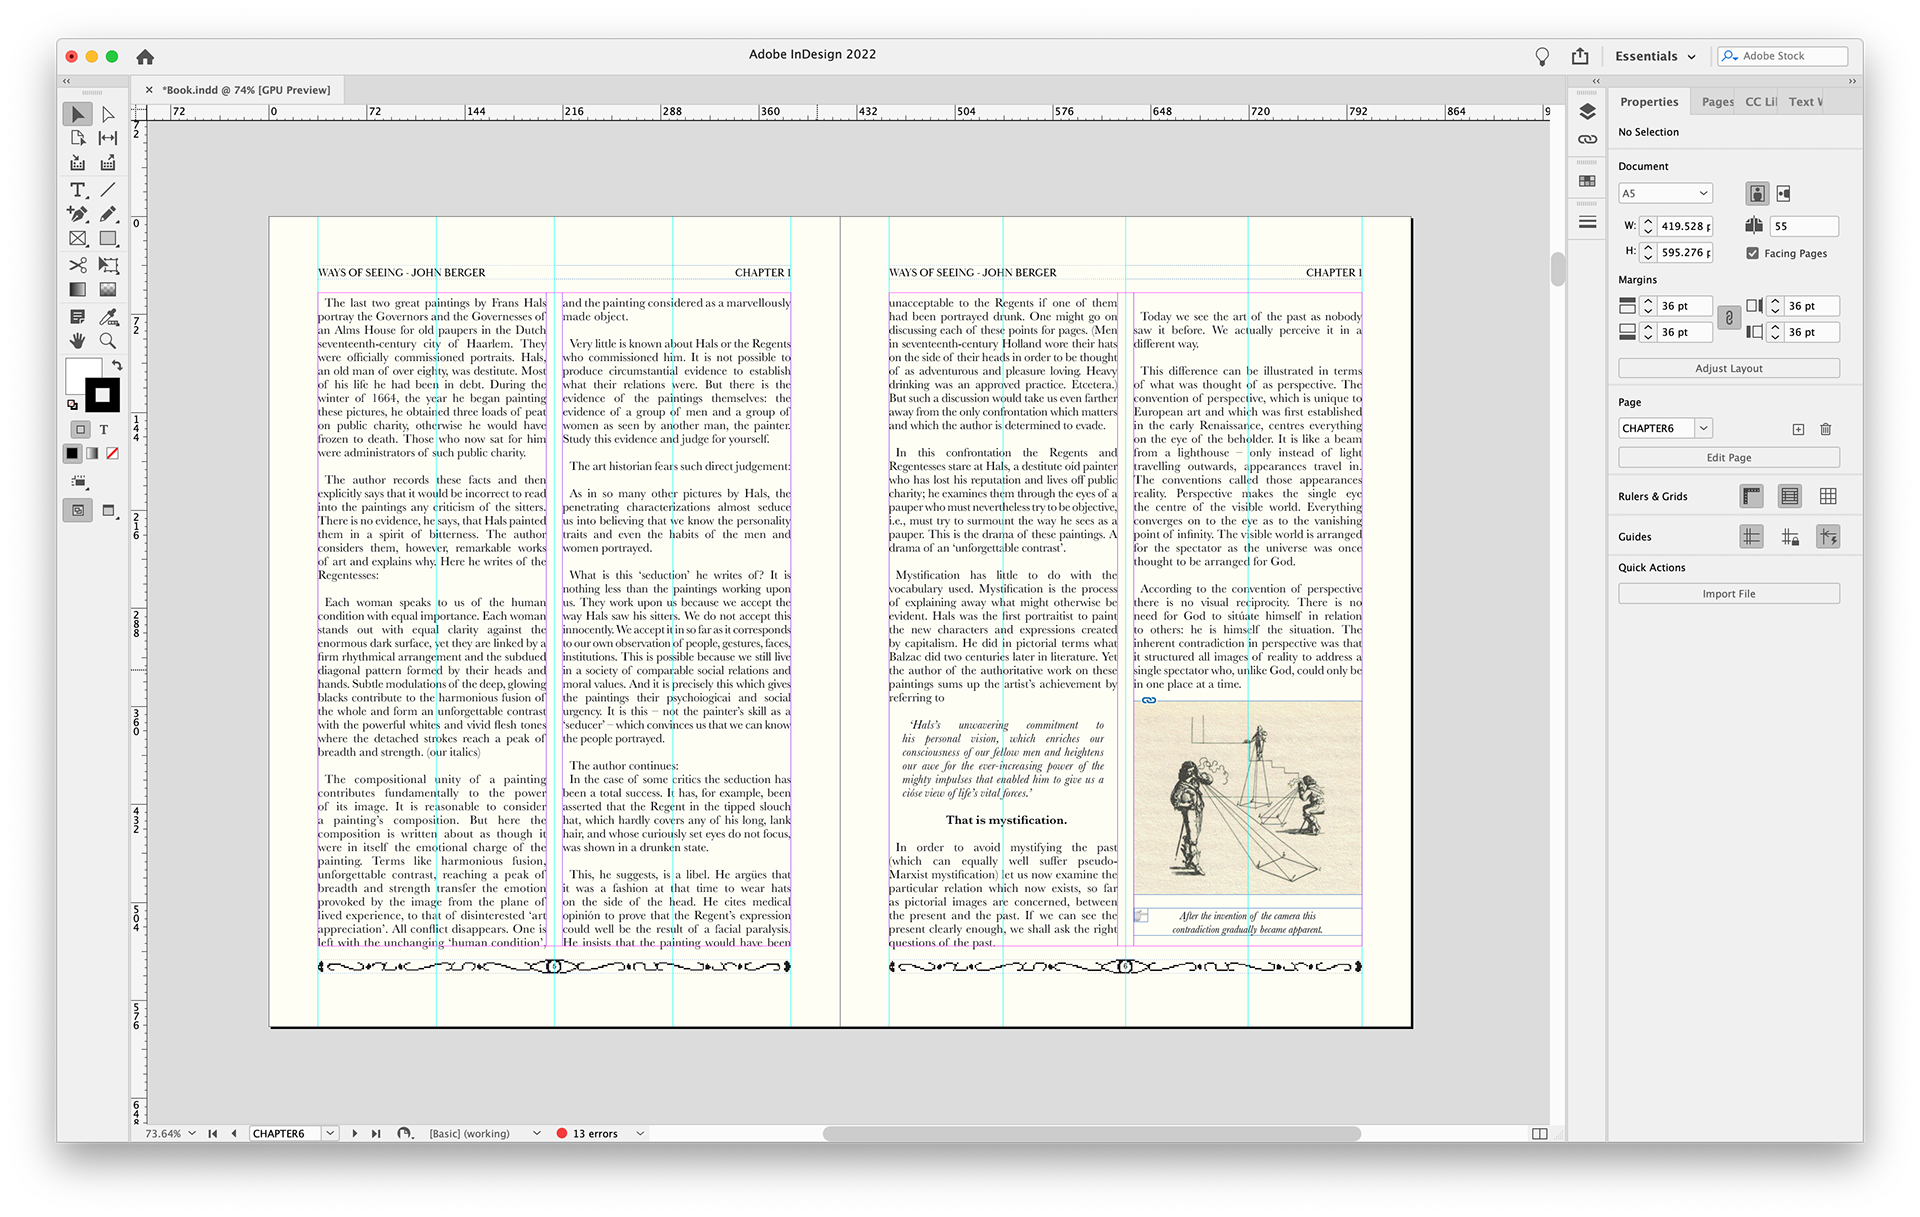Open the Swatches panel icon
Image resolution: width=1920 pixels, height=1217 pixels.
(1587, 181)
